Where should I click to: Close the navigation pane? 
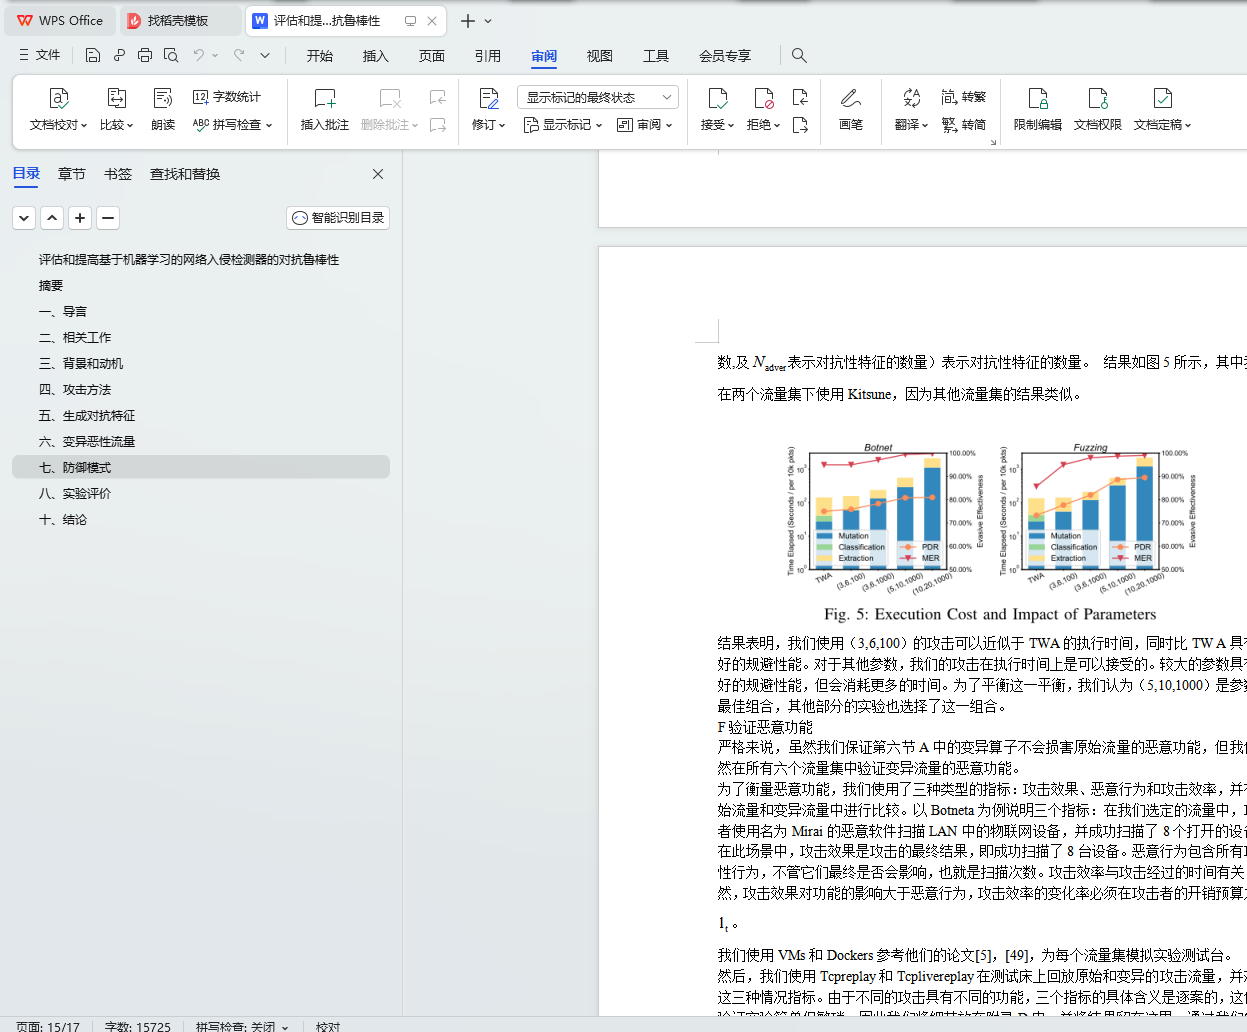pyautogui.click(x=378, y=174)
